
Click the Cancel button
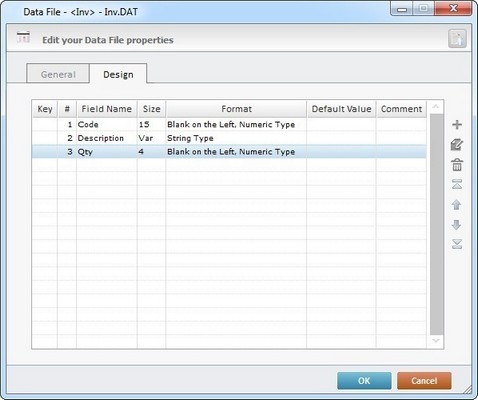[x=424, y=381]
